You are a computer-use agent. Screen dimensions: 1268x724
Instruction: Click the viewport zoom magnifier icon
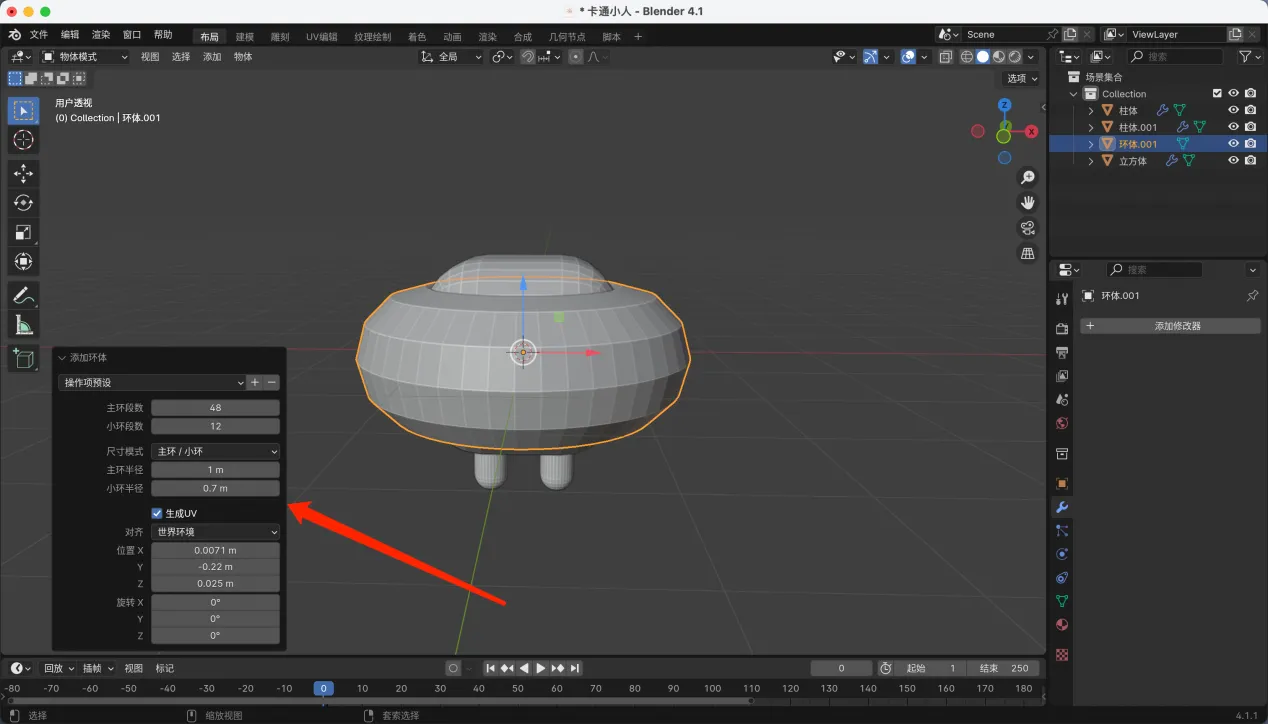[x=1027, y=177]
